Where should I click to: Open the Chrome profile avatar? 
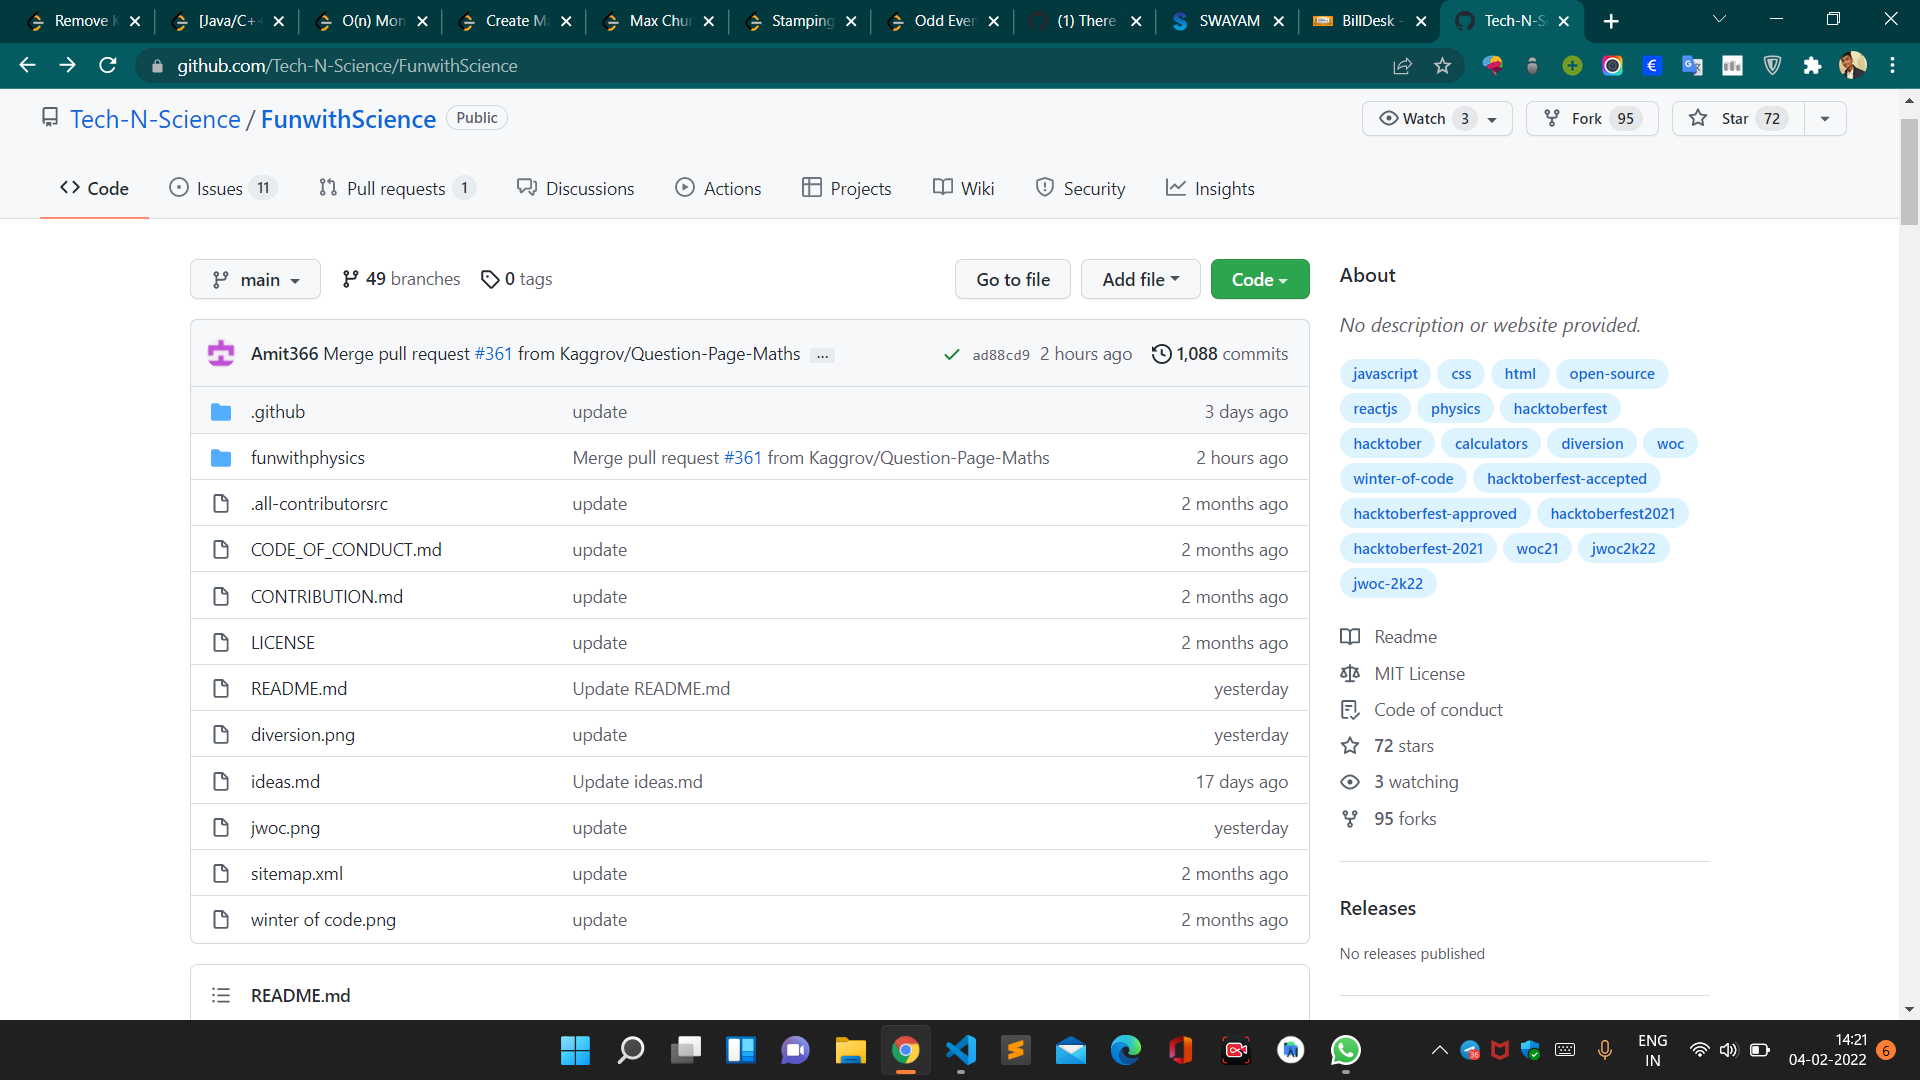1852,66
